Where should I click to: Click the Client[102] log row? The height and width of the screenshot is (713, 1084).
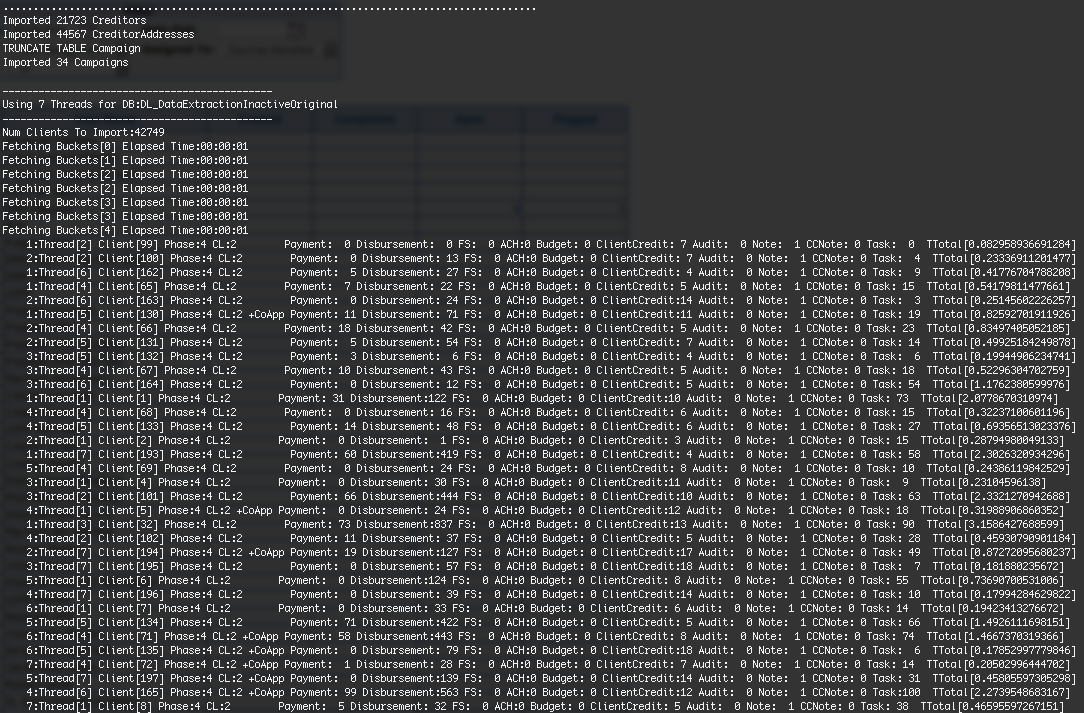552,538
